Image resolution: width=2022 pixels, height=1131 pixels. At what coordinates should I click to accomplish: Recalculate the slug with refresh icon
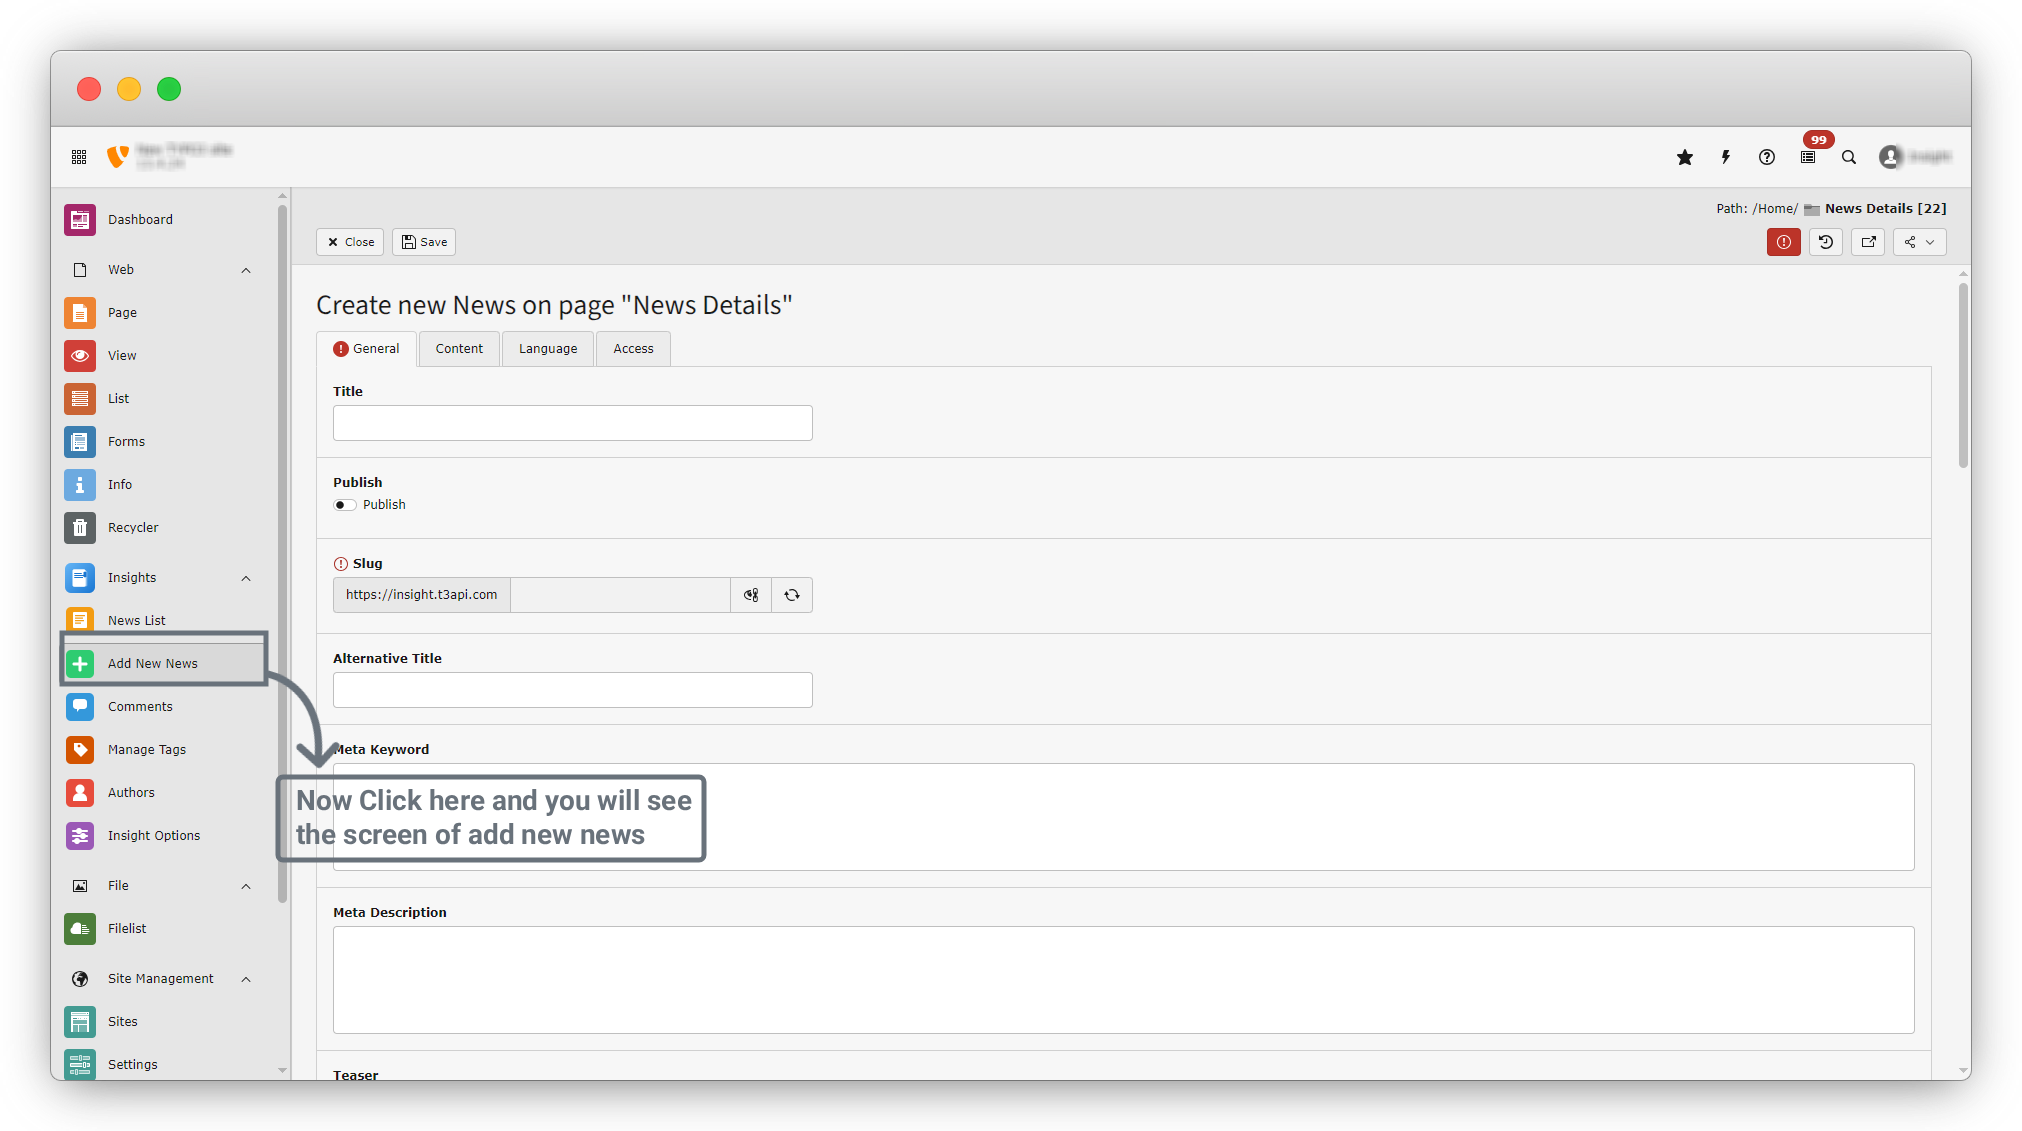pos(792,595)
